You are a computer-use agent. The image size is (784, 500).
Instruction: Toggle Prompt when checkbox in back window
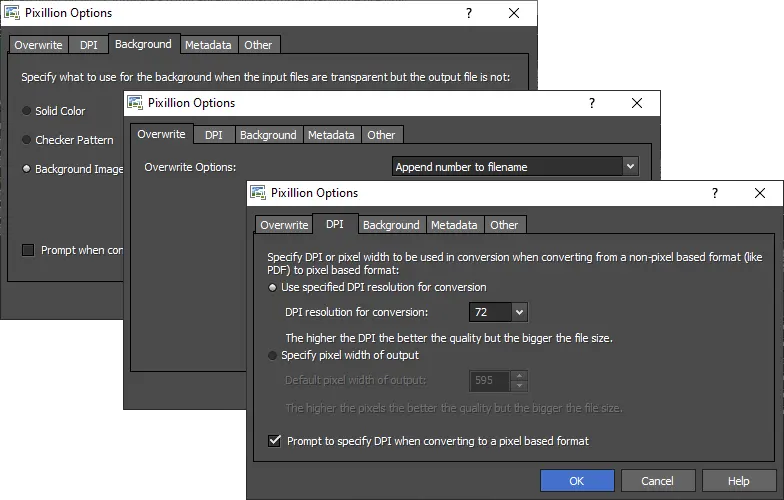28,250
